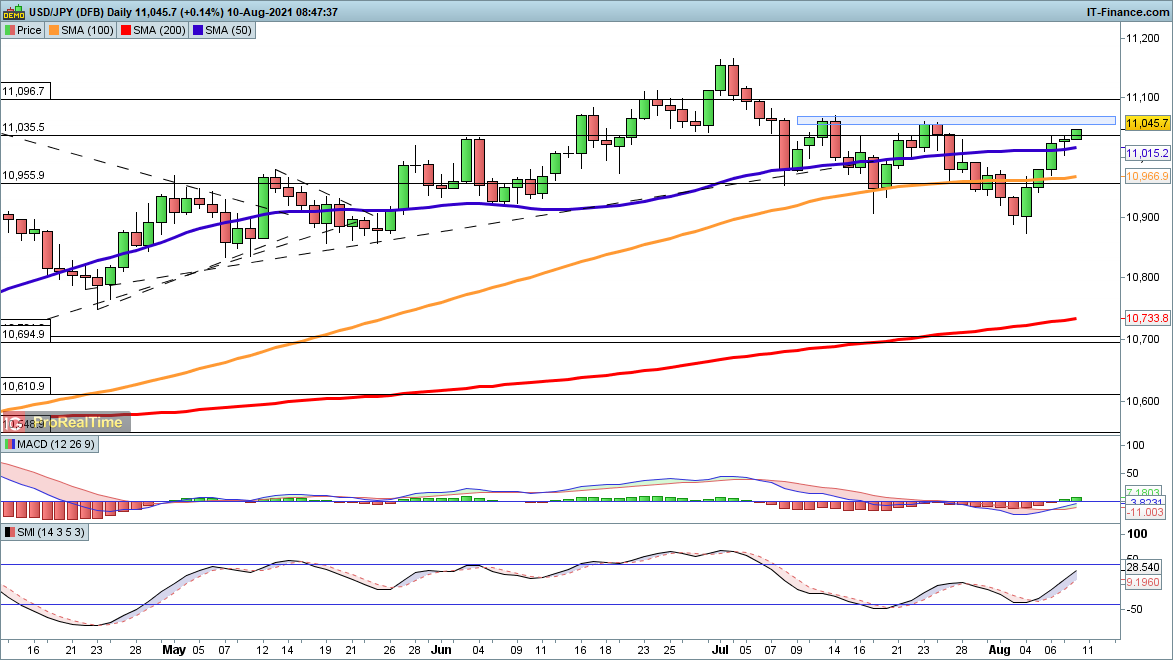Open the IT-Finance.com link
Screen dimensions: 1173x660
tap(1127, 13)
